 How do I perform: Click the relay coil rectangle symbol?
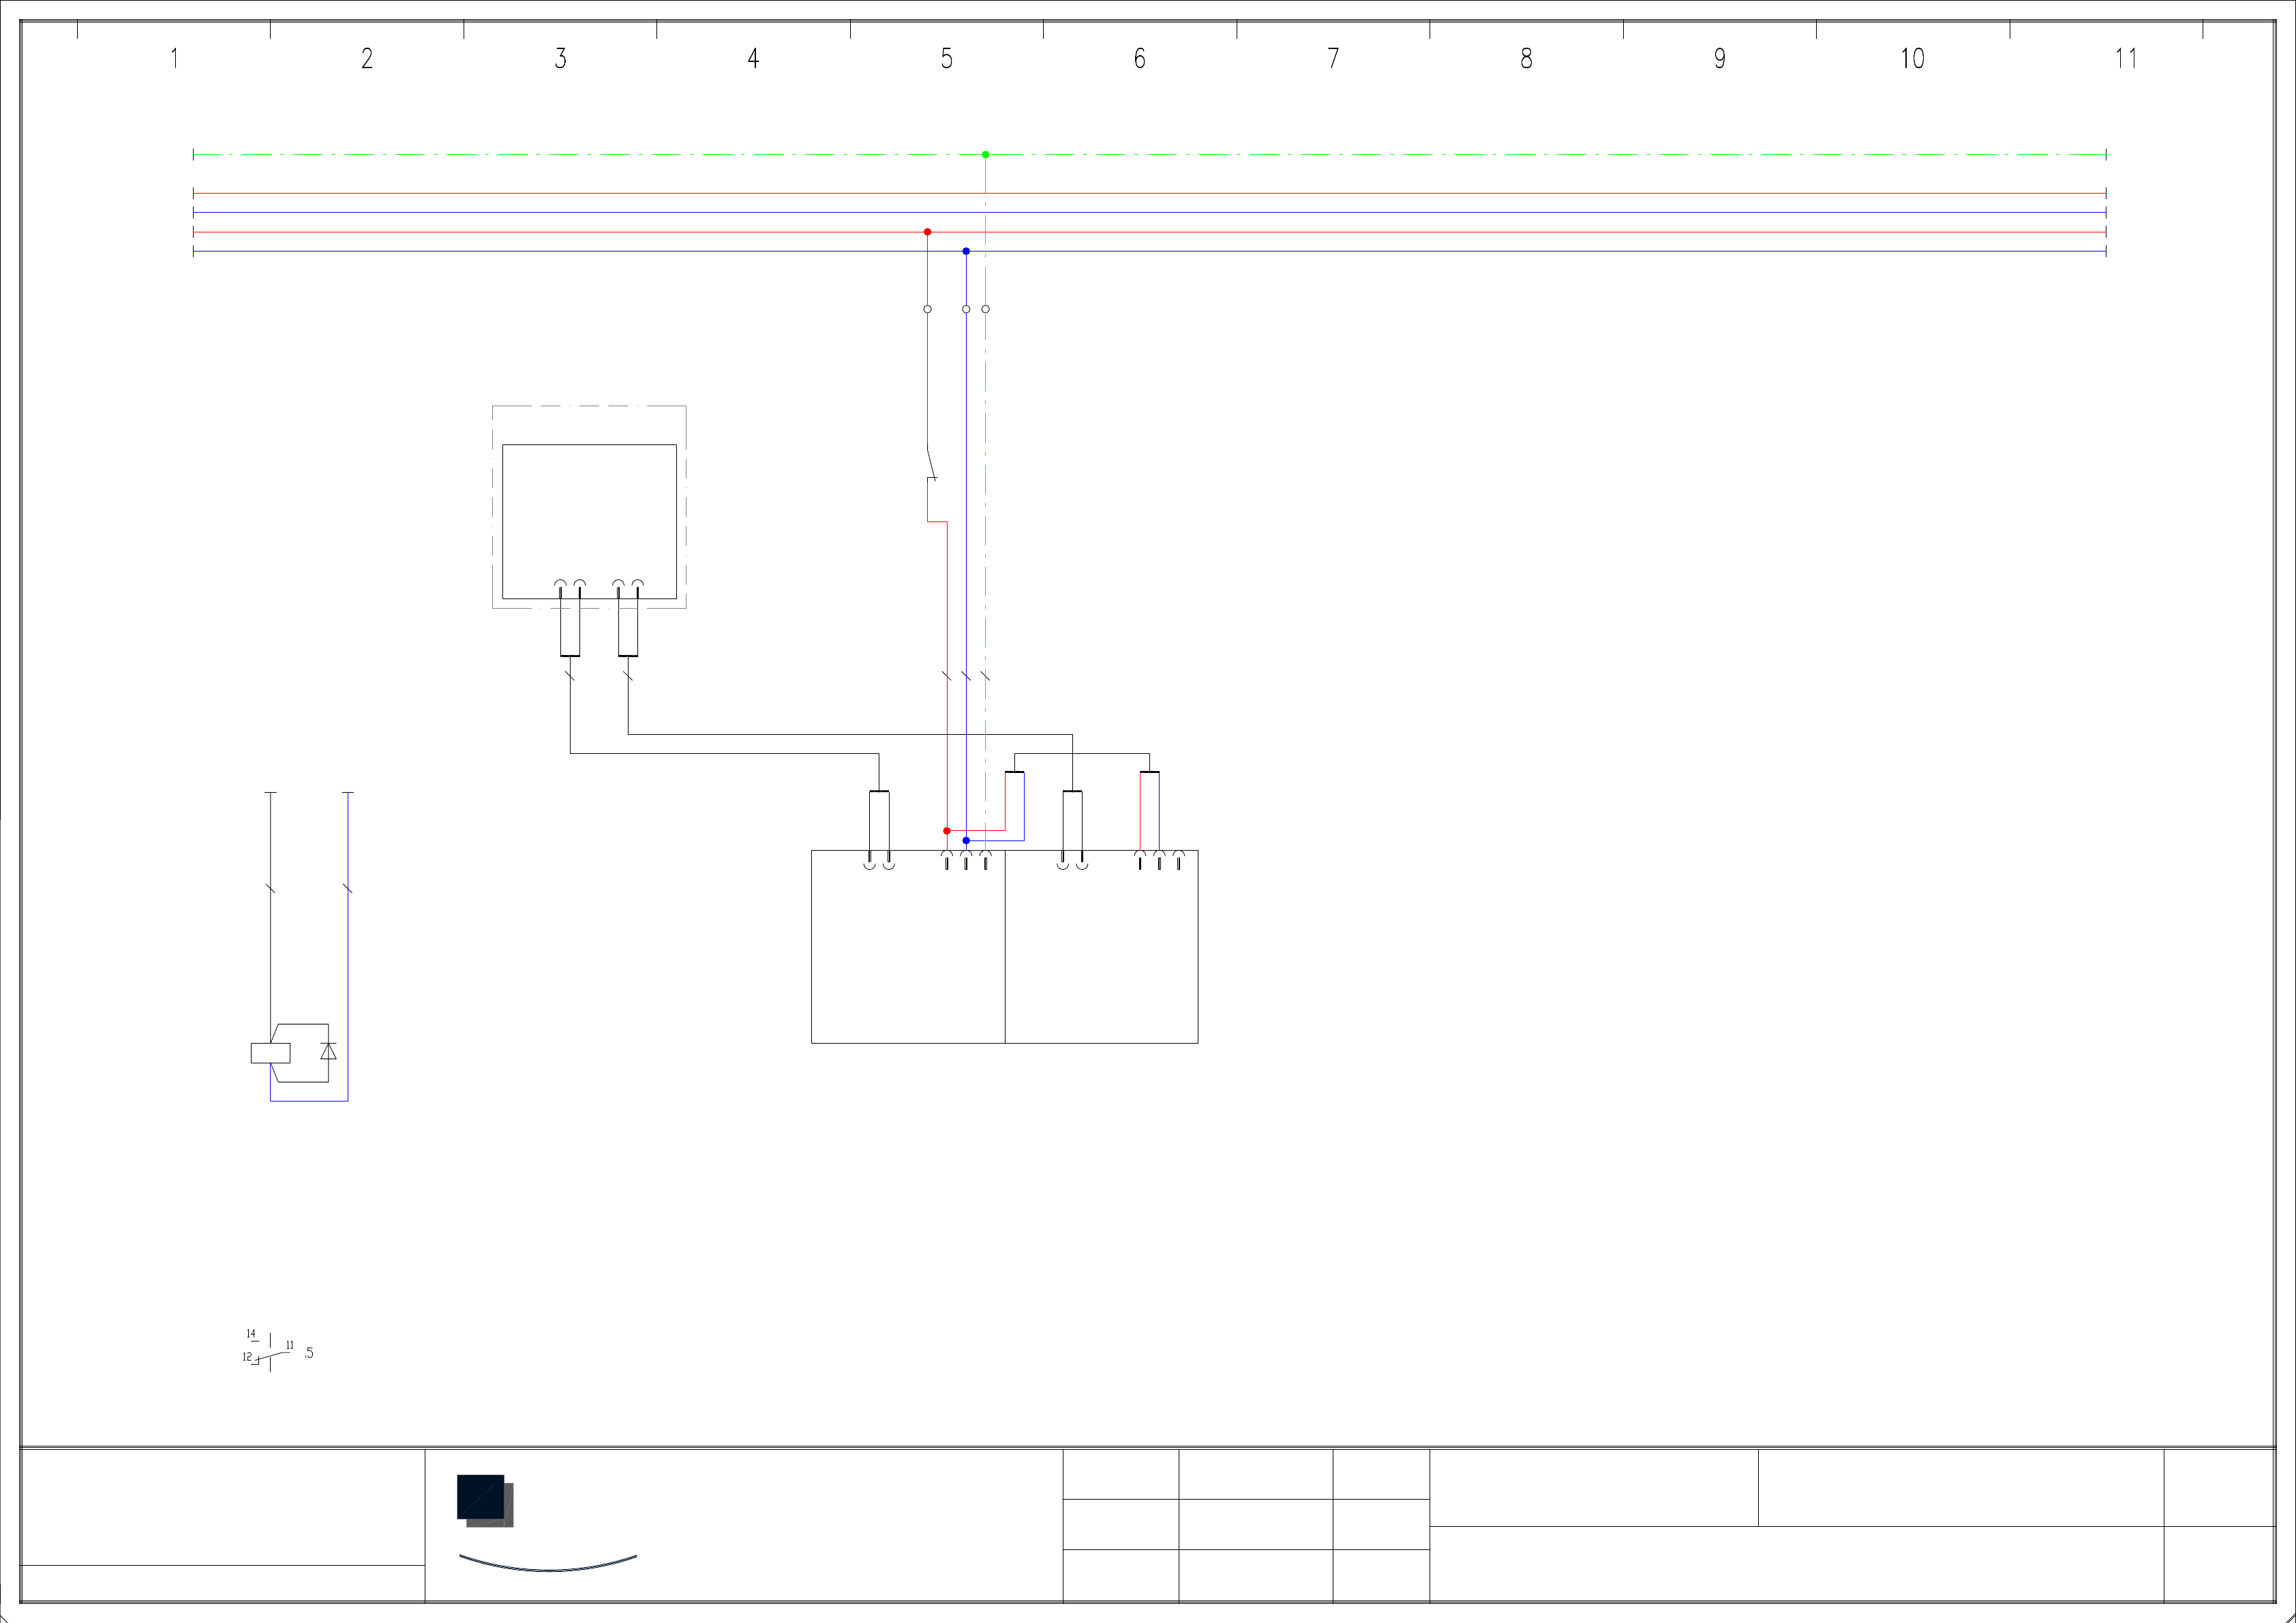(270, 1052)
